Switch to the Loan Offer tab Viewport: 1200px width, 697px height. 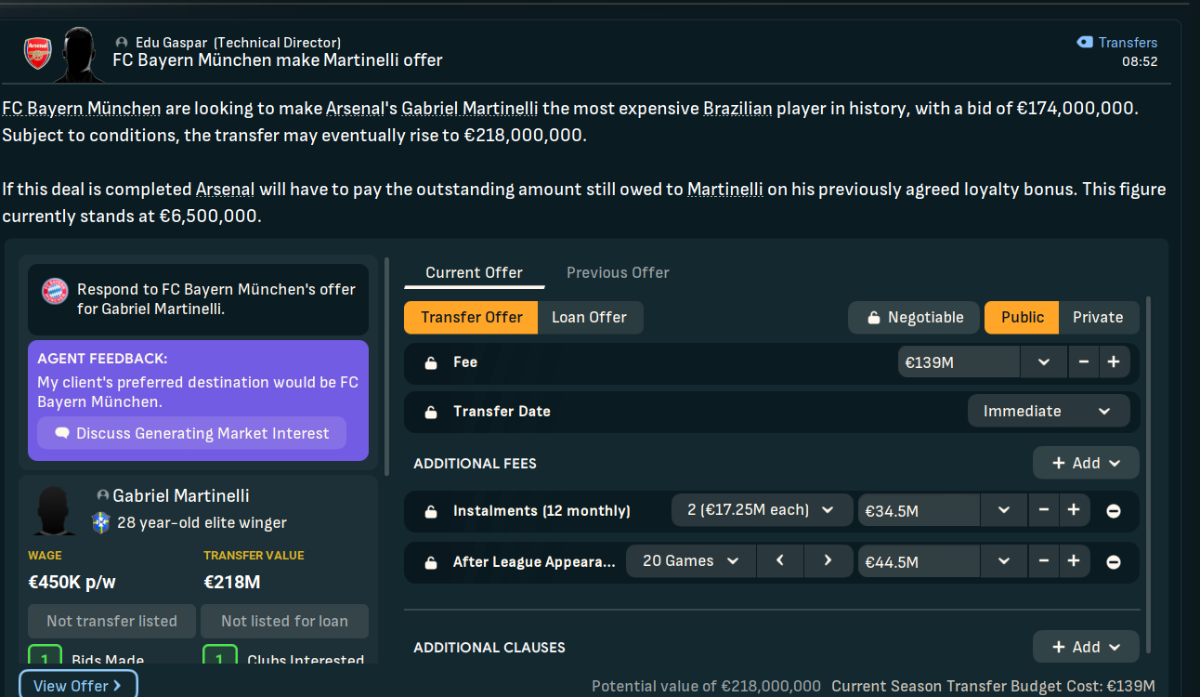tap(589, 317)
